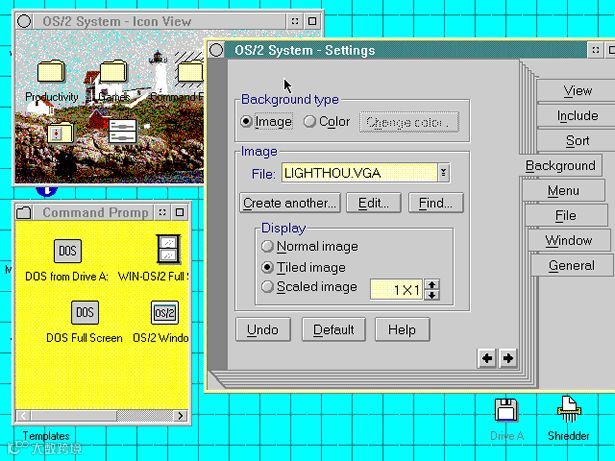The height and width of the screenshot is (461, 615).
Task: Click the OS/2 System - Icon View title bar
Action: [x=159, y=21]
